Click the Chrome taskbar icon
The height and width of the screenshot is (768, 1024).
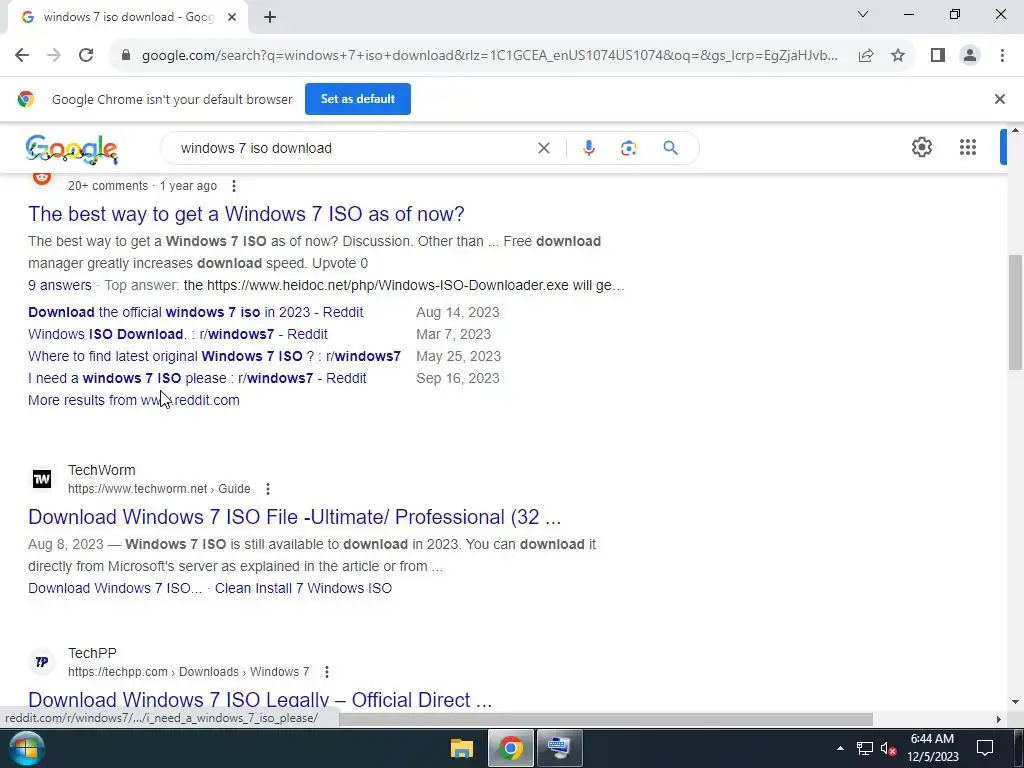pyautogui.click(x=511, y=748)
